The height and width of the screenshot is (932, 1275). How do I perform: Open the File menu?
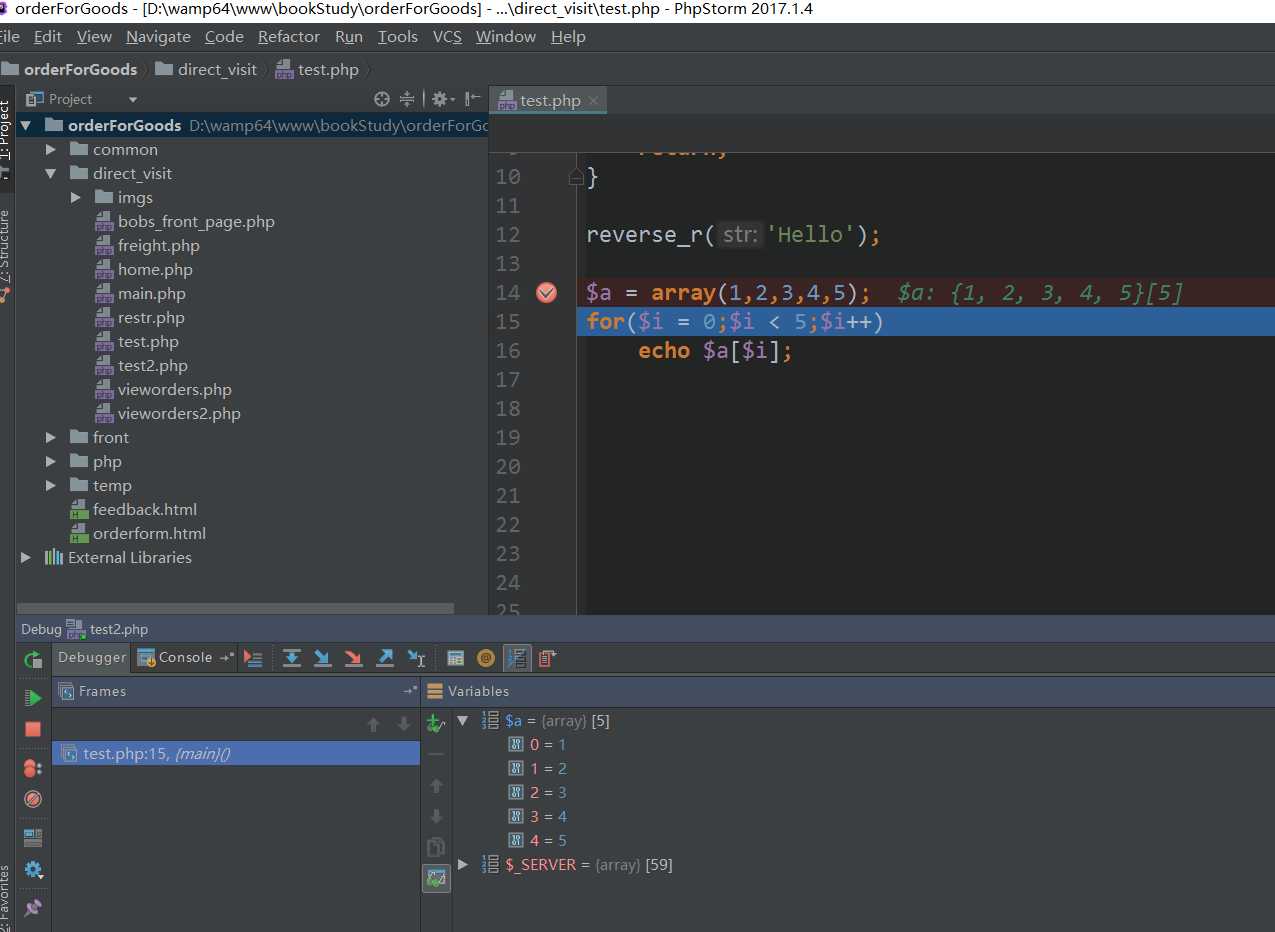pos(10,36)
